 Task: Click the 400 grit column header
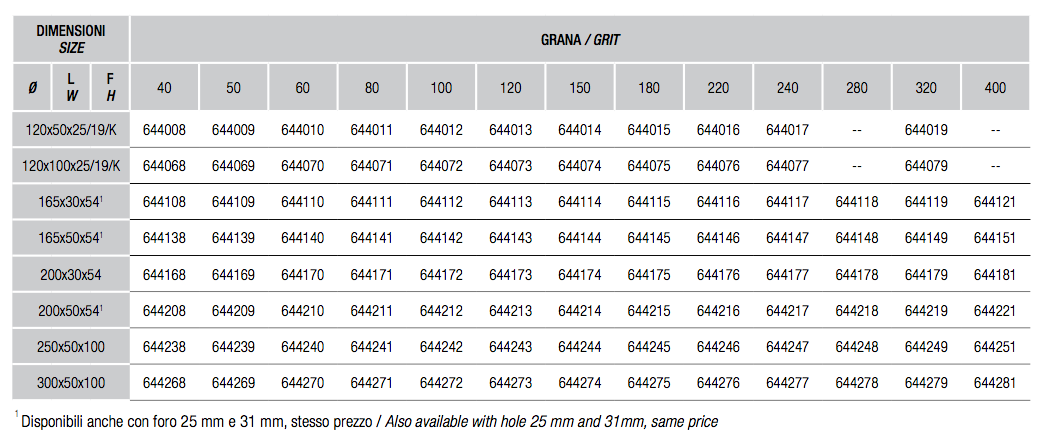coord(995,87)
